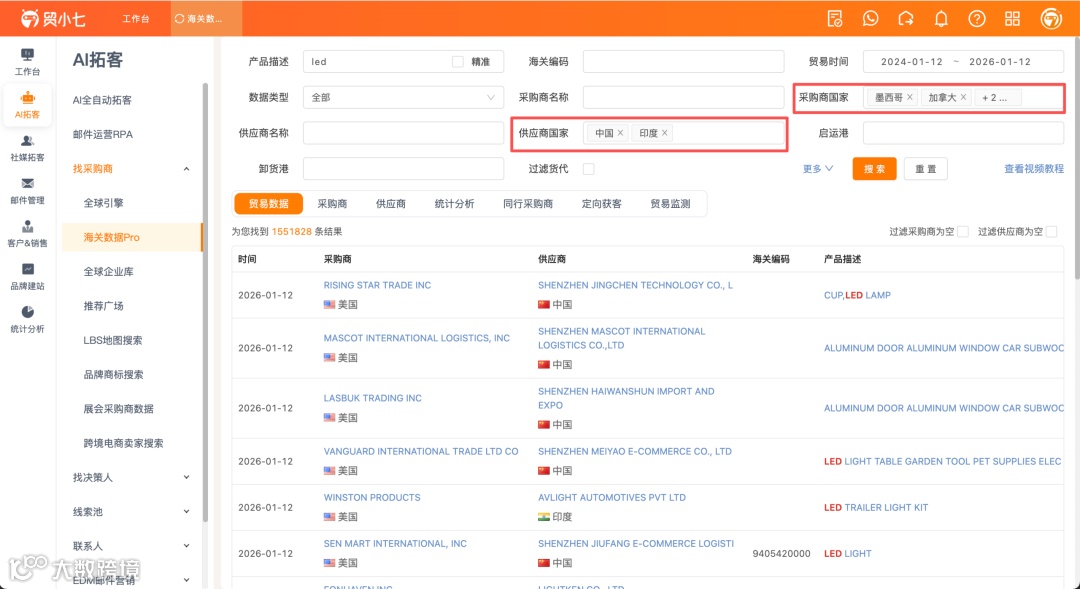Remove 加拿大 tag from 采购商国家

click(963, 97)
